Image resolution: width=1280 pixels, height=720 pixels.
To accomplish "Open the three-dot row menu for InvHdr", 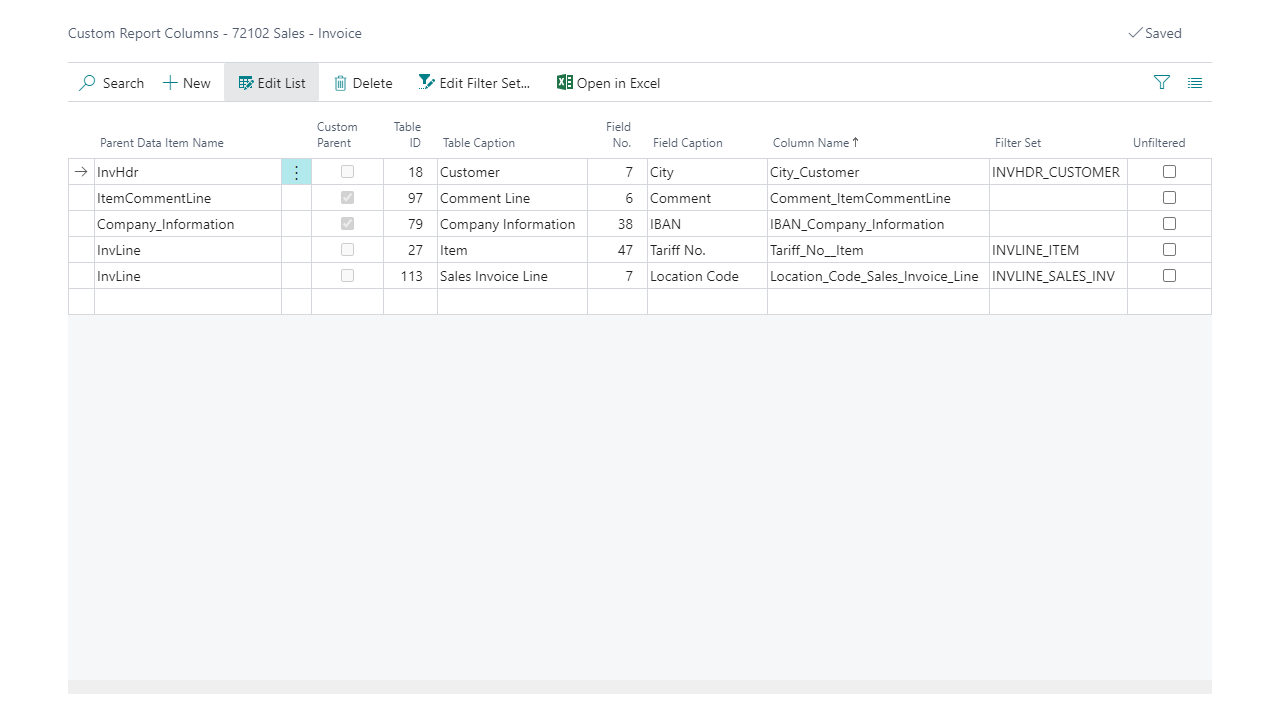I will pos(296,172).
